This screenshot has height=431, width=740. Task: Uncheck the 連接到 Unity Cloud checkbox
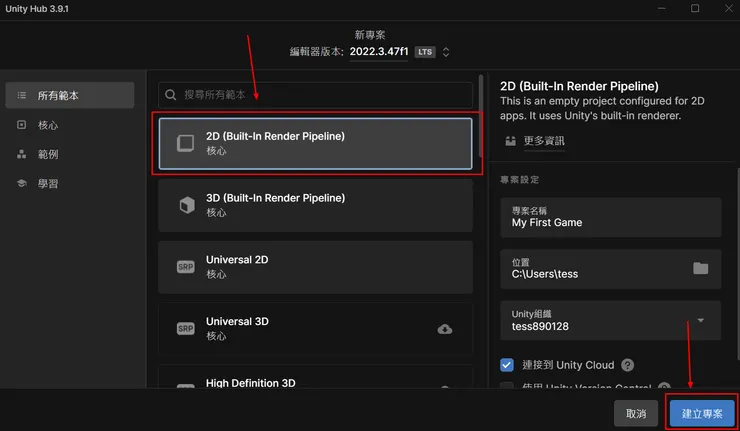pyautogui.click(x=507, y=365)
